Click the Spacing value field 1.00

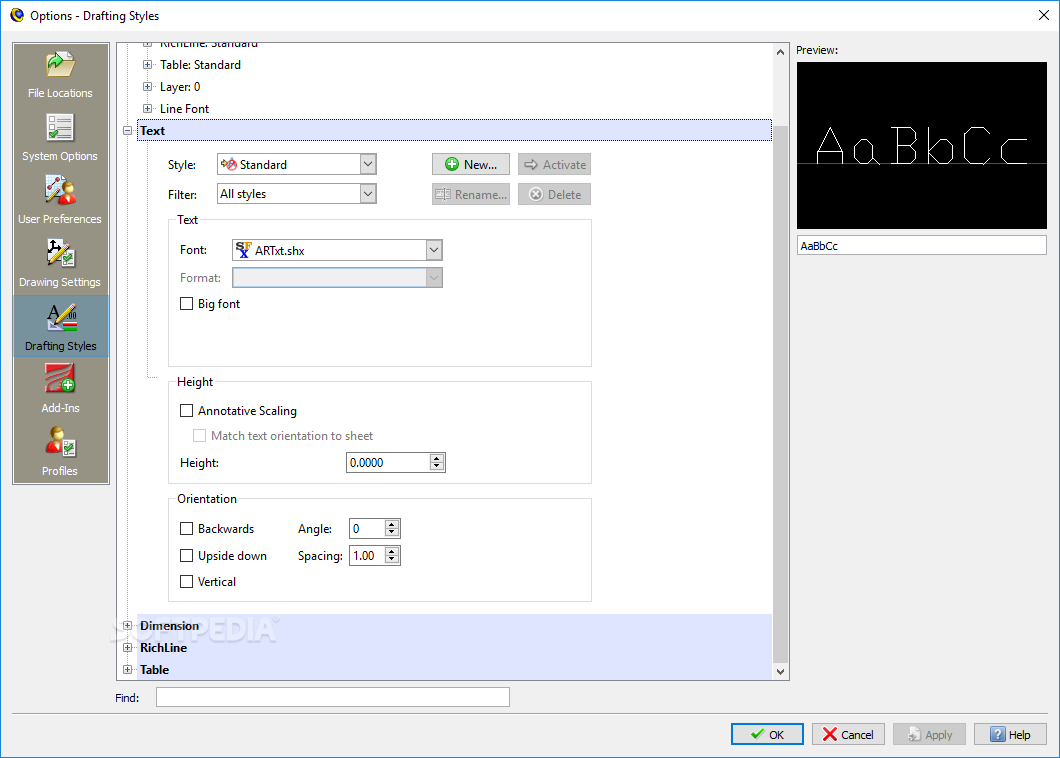[x=366, y=556]
